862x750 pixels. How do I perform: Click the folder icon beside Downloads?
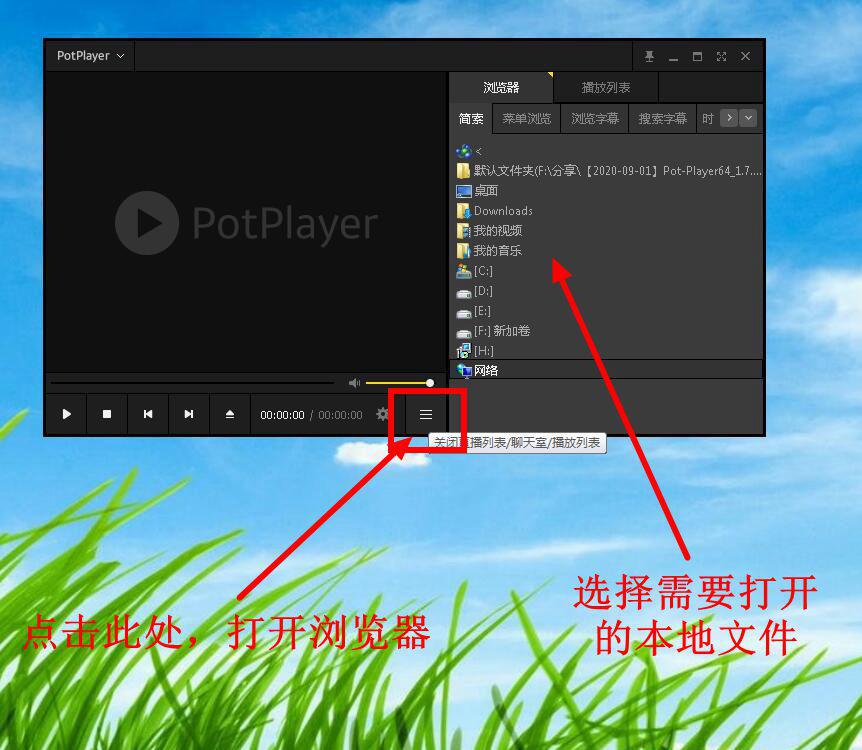(463, 211)
